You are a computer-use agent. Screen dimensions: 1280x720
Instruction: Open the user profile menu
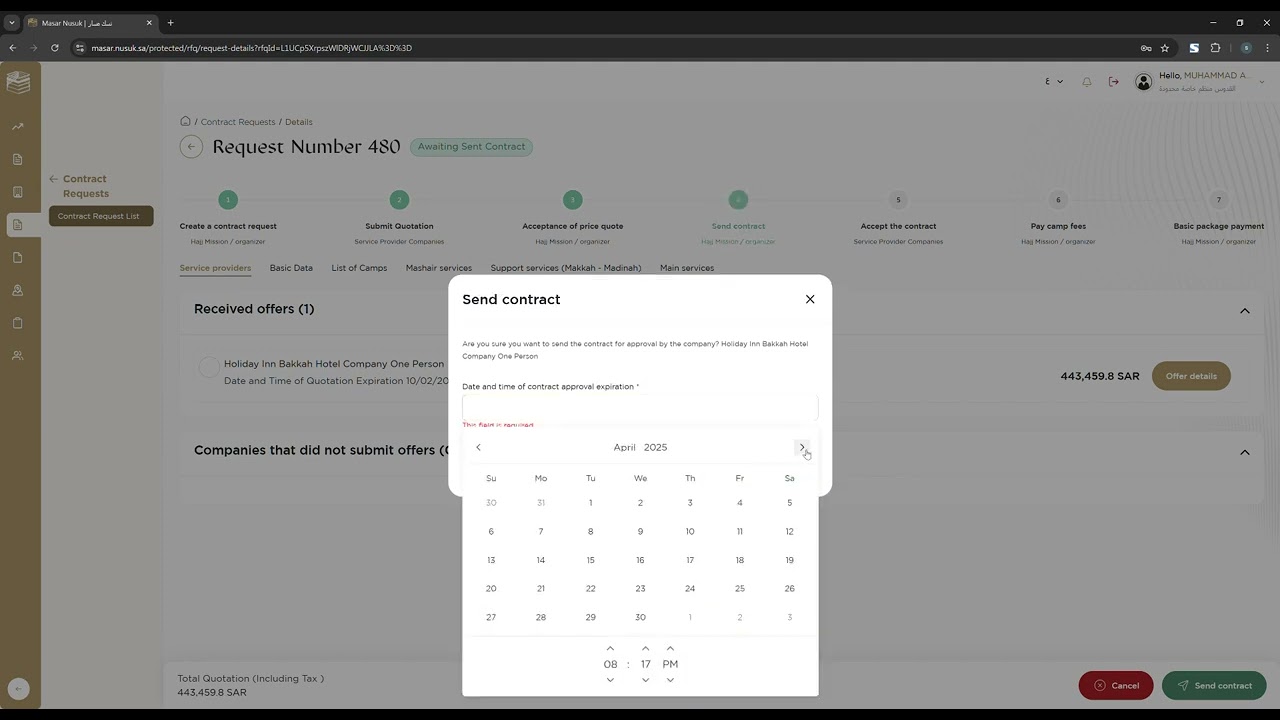pos(1200,82)
